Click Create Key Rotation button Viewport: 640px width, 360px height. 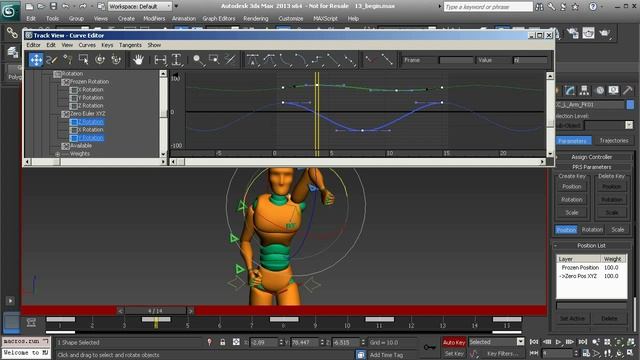point(571,200)
